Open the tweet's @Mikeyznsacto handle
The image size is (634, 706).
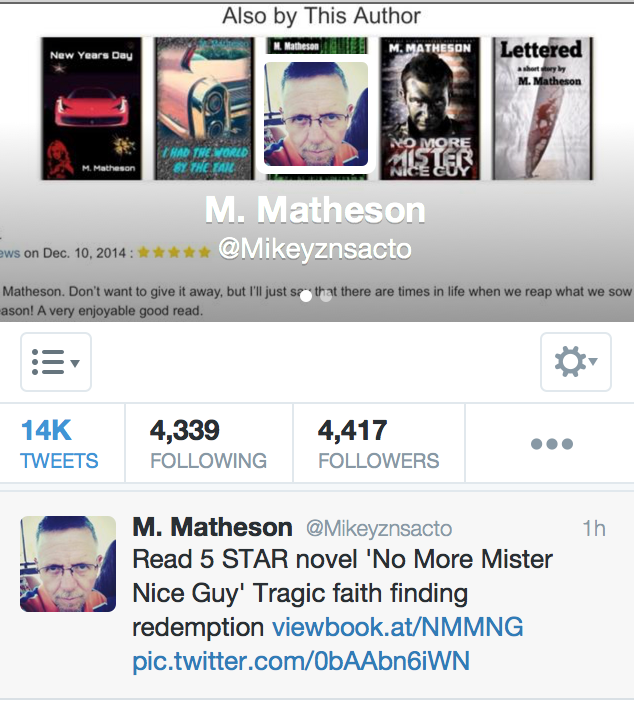(379, 528)
